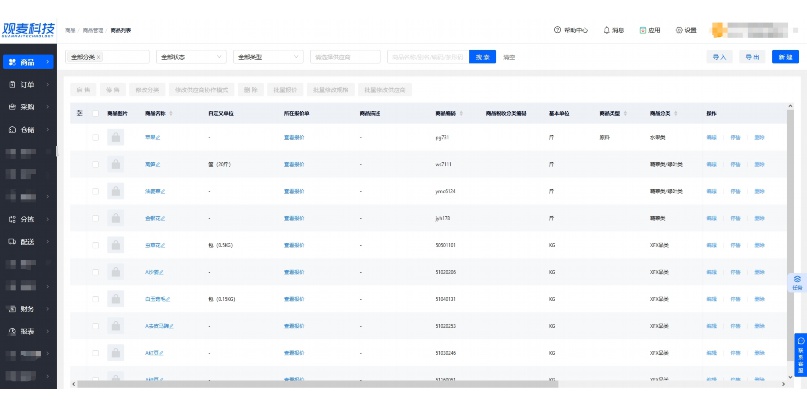Click 删除 action in the jyh170 row
807x407 pixels.
point(759,218)
